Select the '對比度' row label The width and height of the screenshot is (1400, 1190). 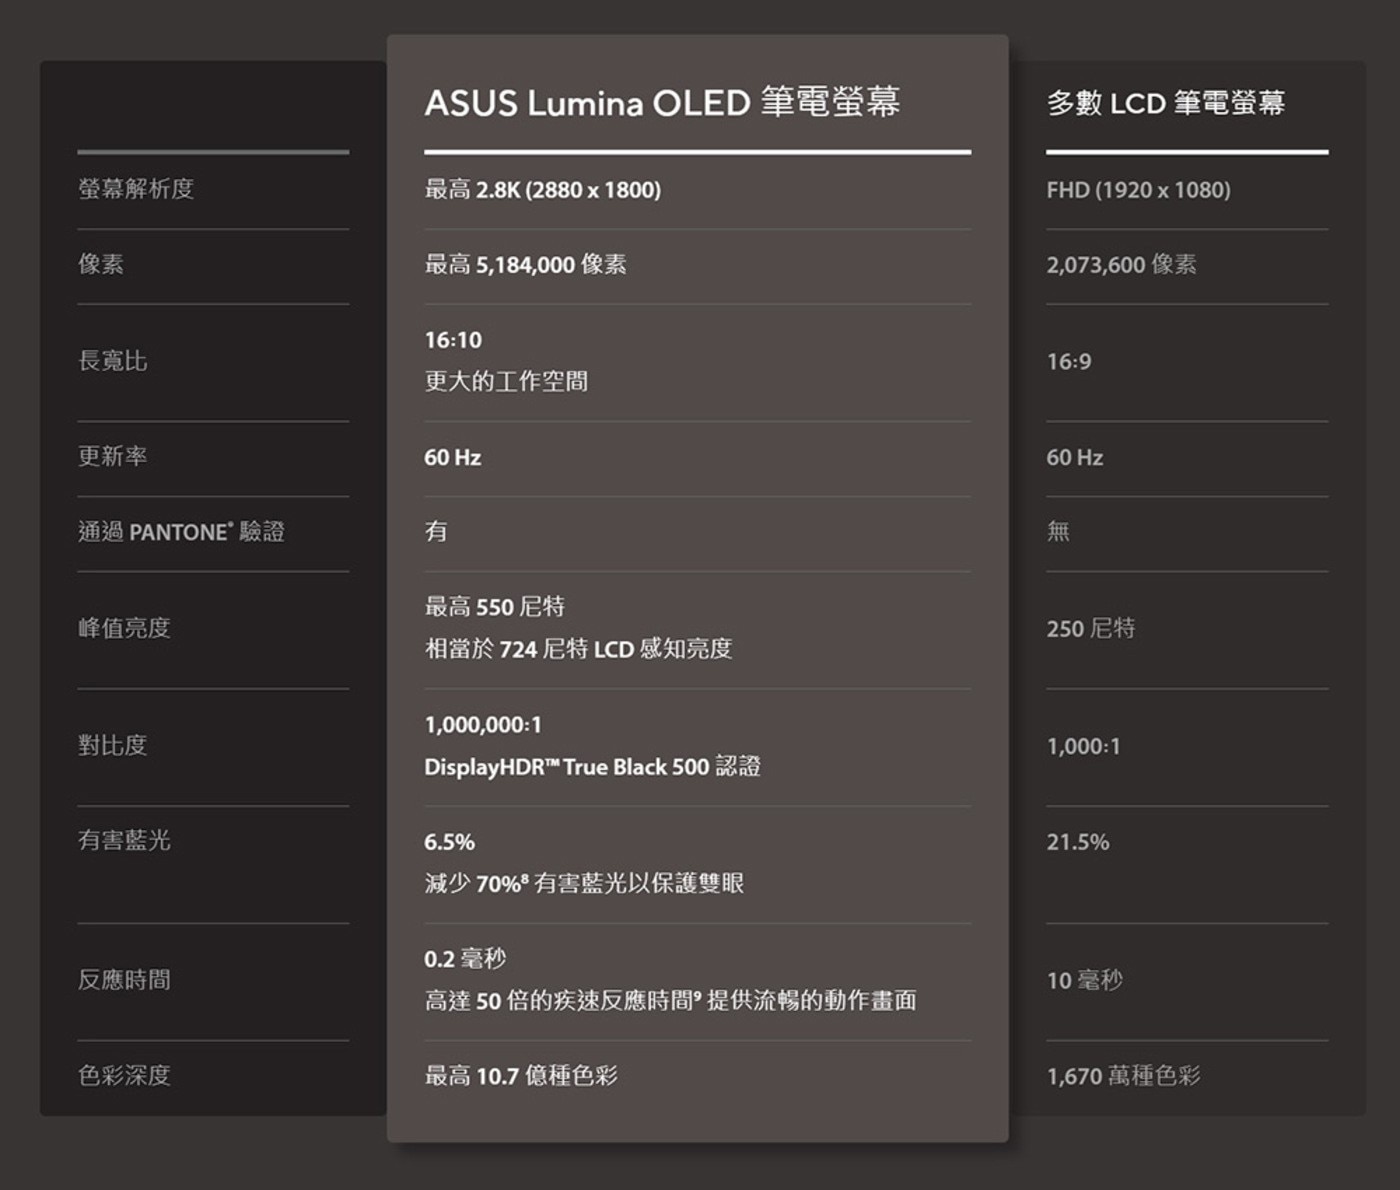[x=113, y=745]
